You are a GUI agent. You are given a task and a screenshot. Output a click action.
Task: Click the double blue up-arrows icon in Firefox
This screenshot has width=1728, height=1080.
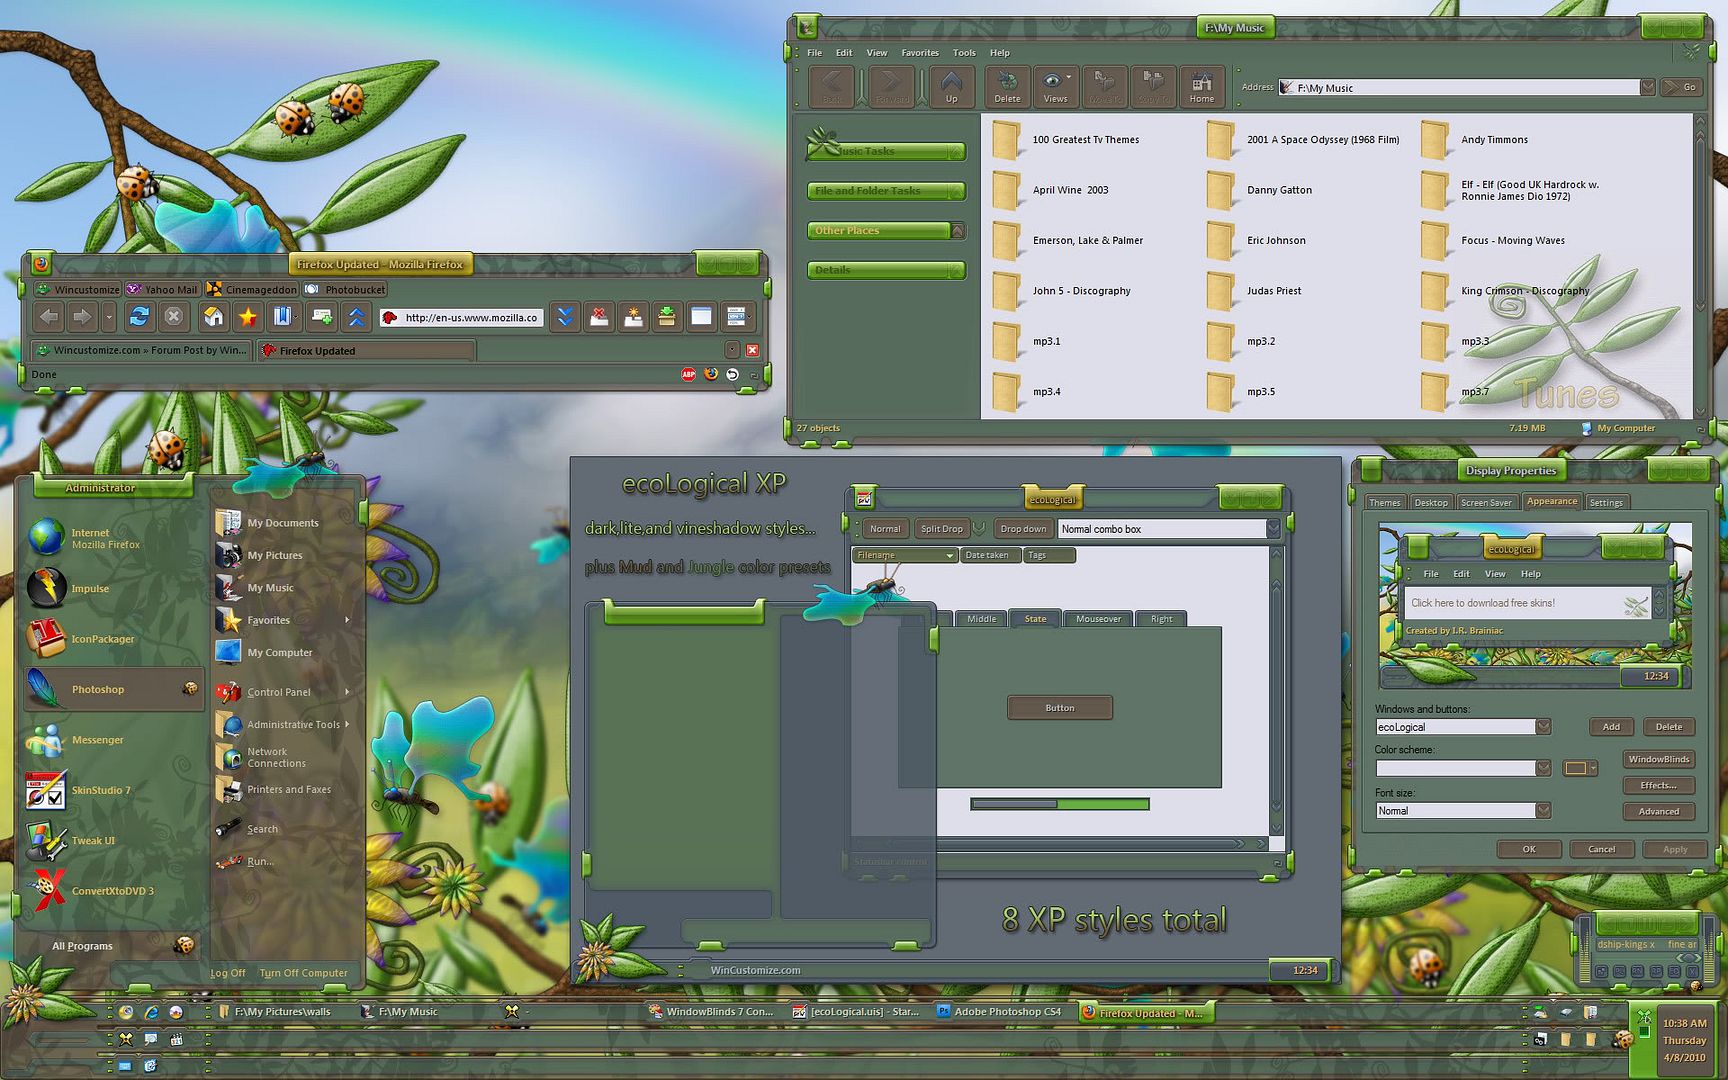pos(356,317)
